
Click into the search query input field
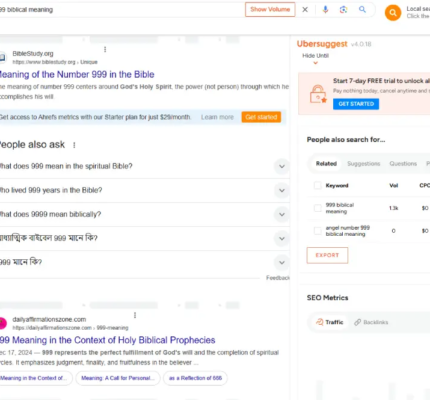120,10
